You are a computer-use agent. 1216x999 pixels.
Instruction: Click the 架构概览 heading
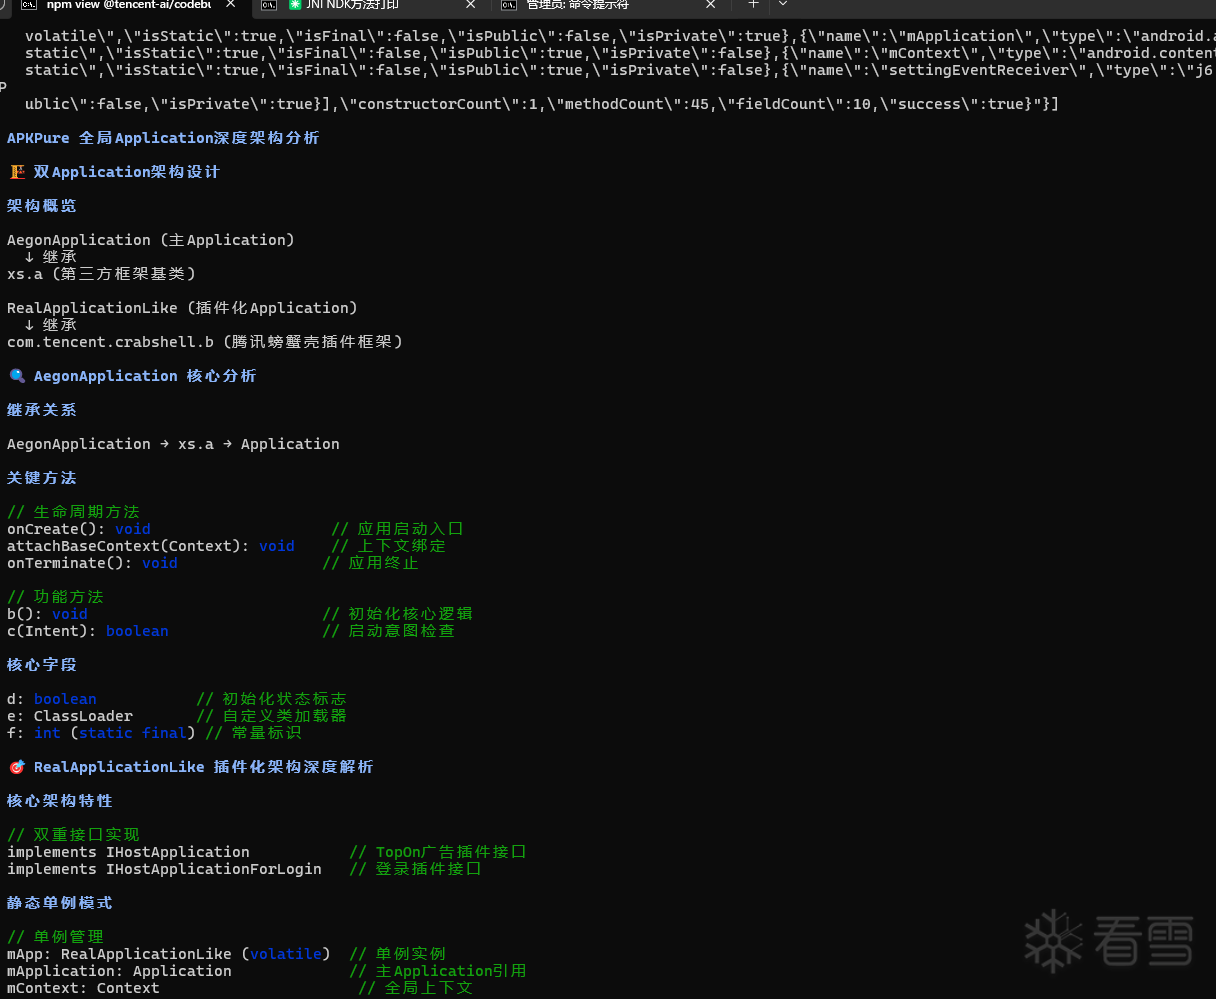tap(42, 206)
